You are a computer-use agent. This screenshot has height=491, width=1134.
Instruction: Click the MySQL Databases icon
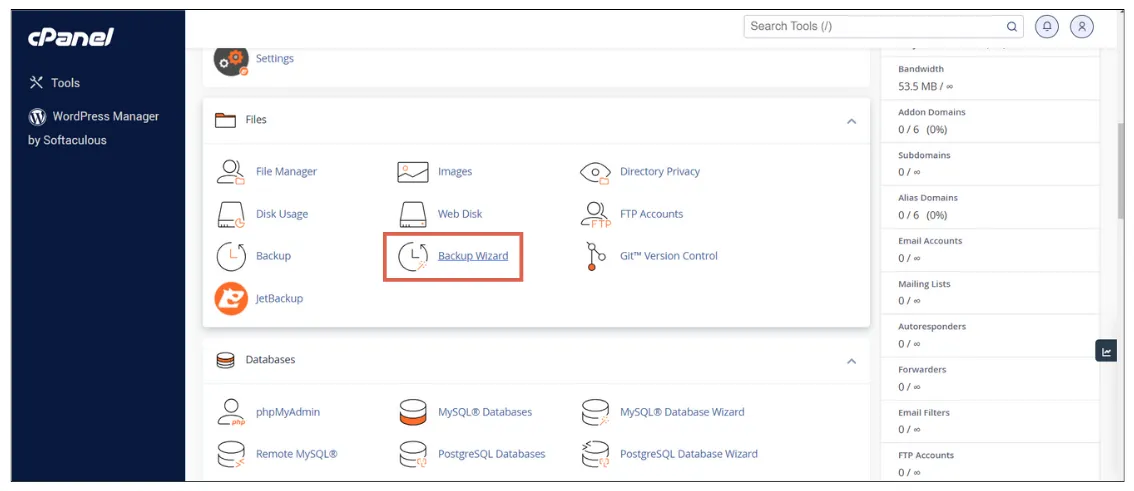tap(413, 412)
